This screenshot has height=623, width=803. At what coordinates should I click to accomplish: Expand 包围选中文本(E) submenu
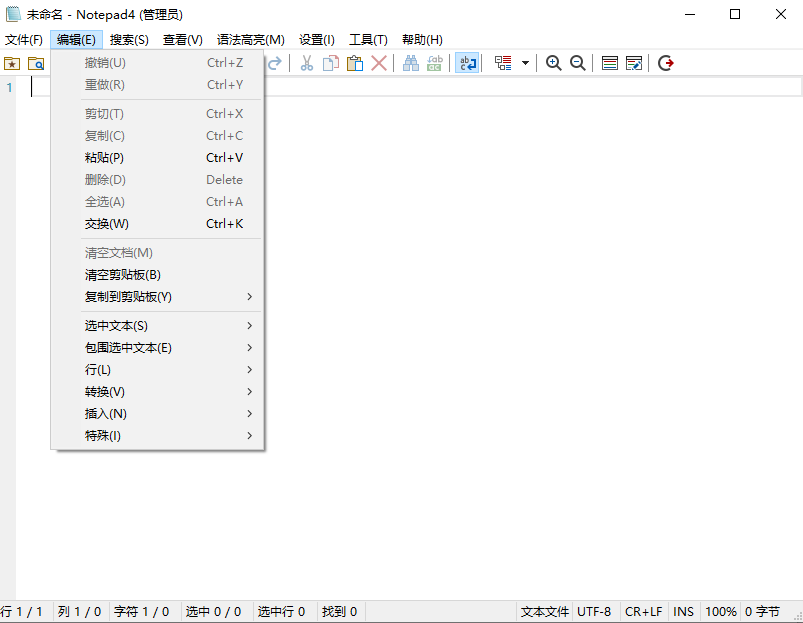click(158, 348)
